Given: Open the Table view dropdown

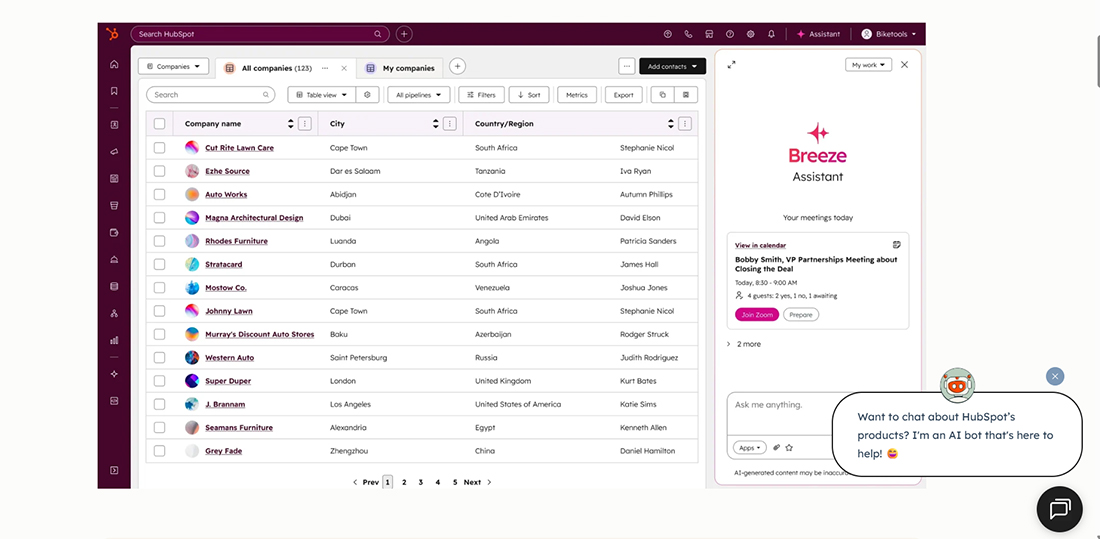Looking at the screenshot, I should 322,95.
